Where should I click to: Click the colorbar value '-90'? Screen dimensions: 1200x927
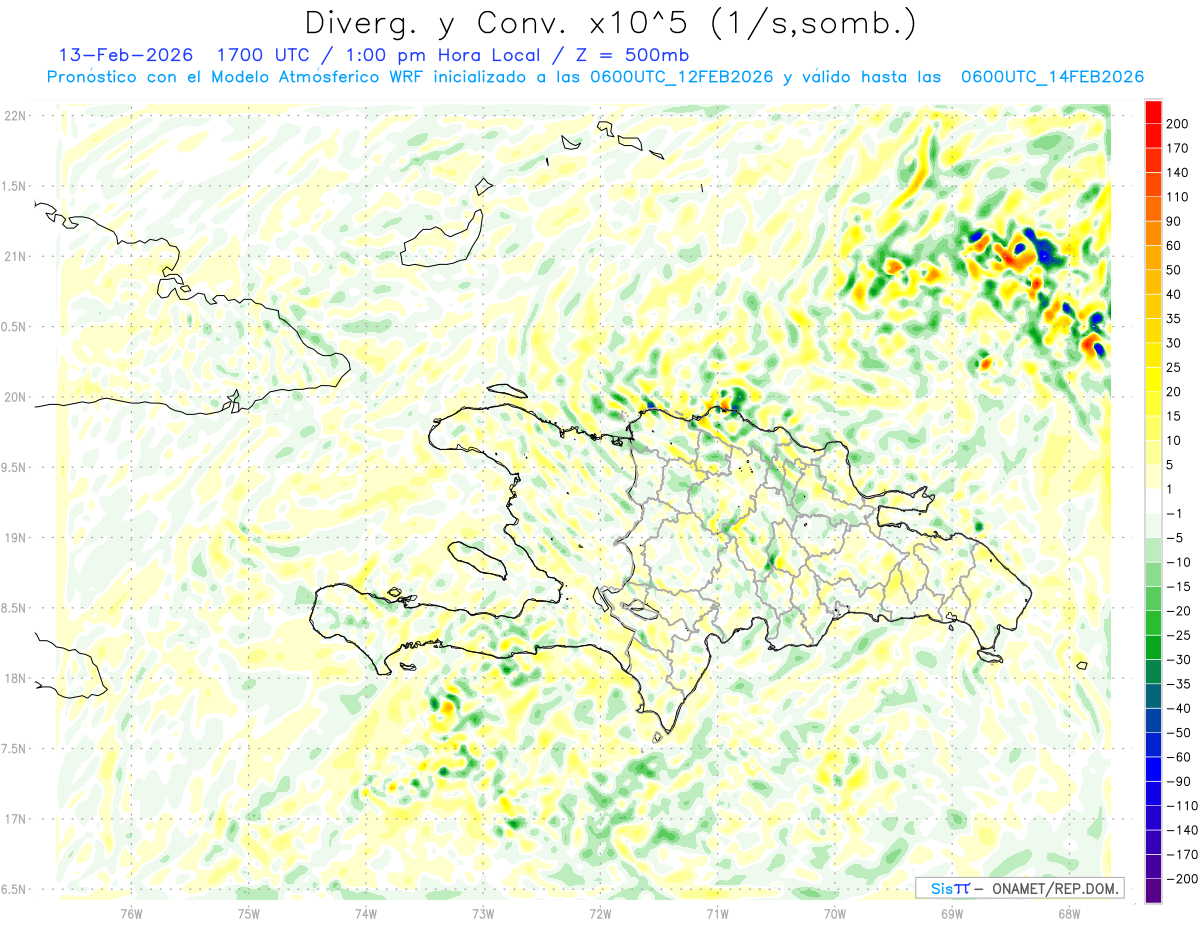(x=1177, y=781)
